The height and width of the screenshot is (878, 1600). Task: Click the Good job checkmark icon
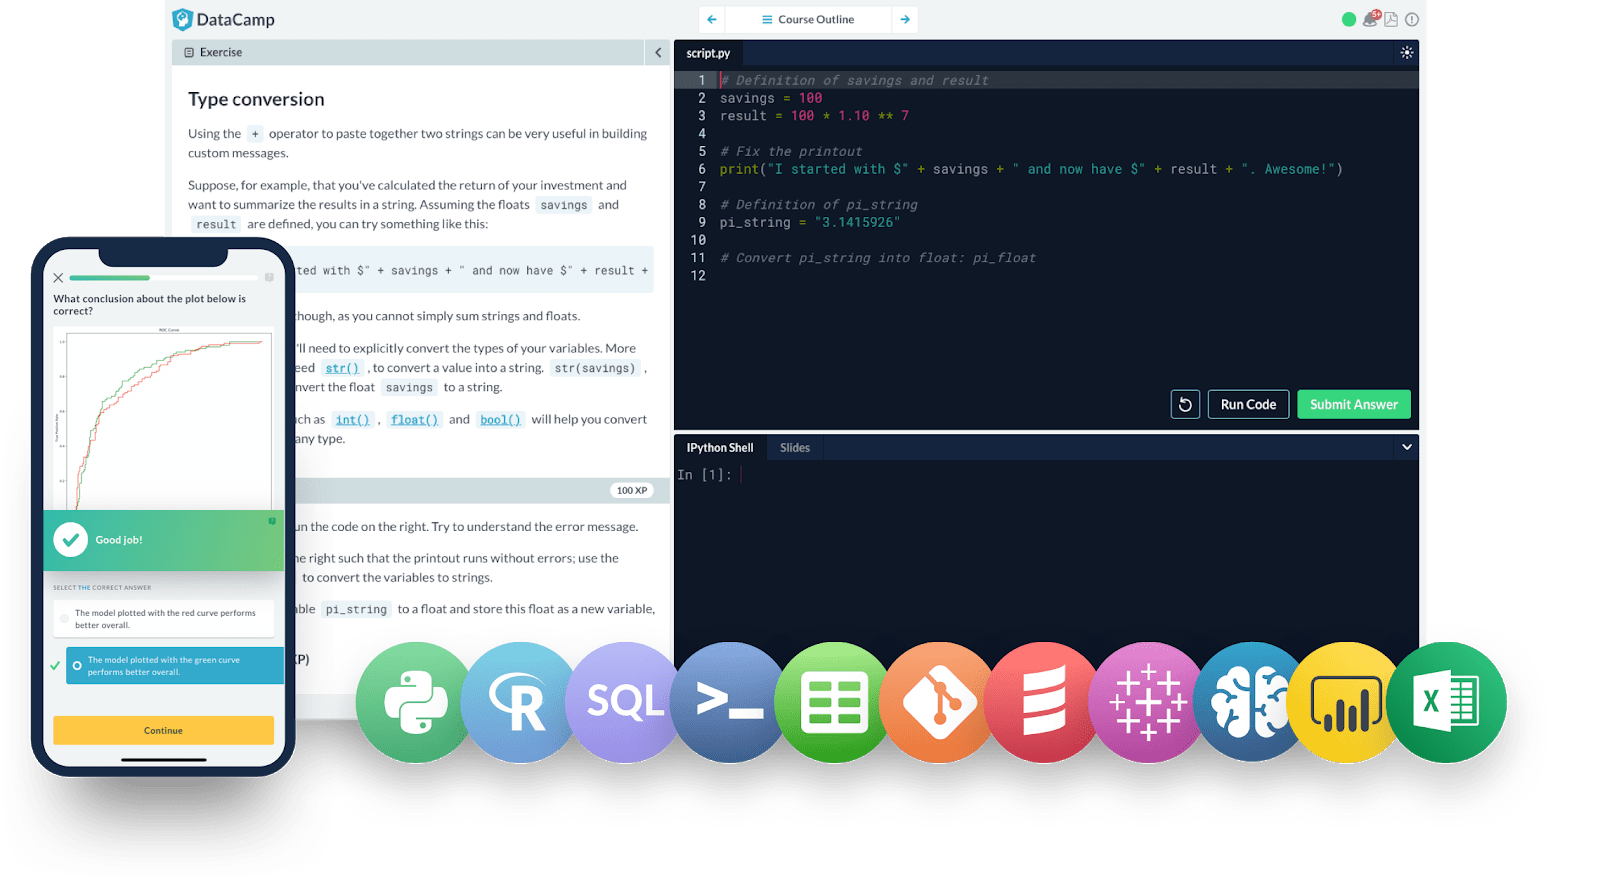click(x=70, y=540)
